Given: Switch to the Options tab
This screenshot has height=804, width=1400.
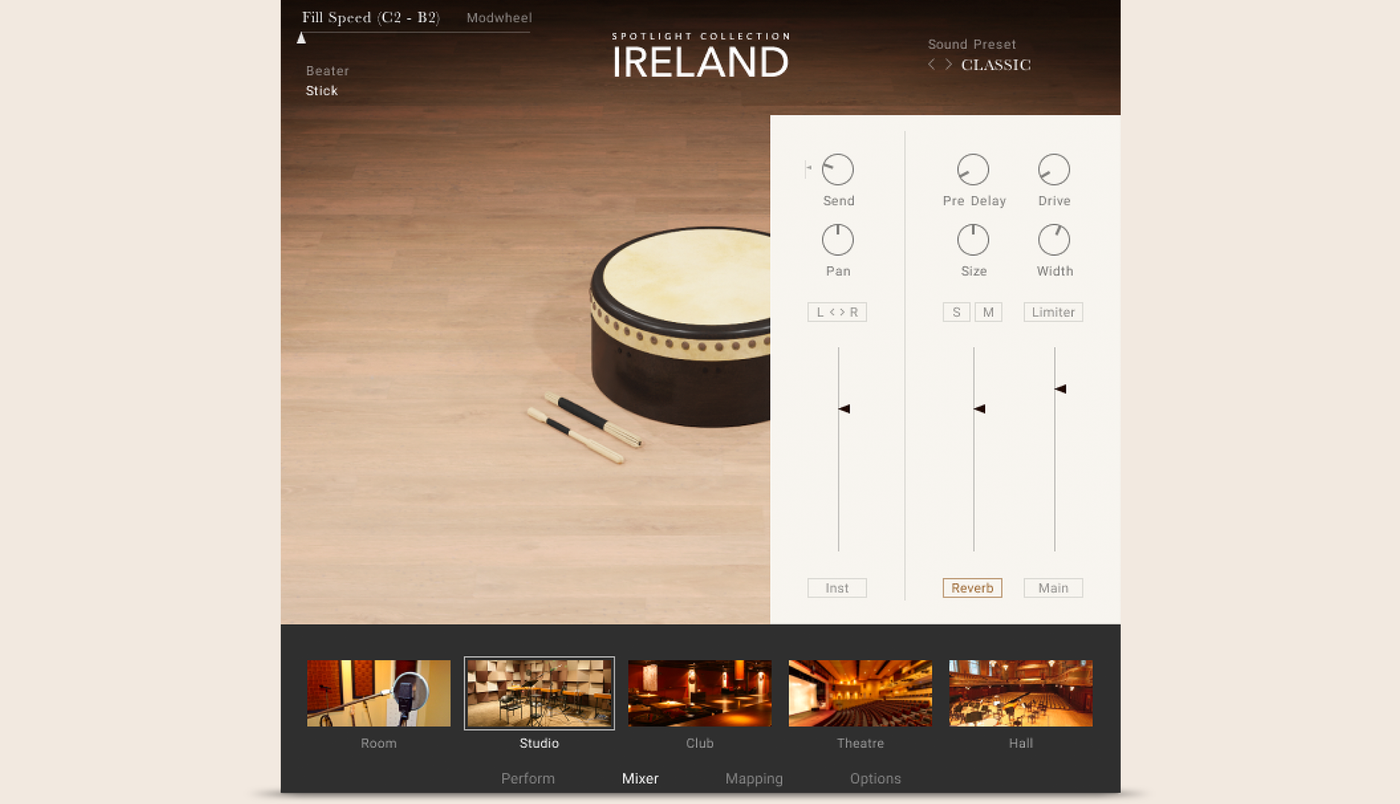Looking at the screenshot, I should pos(875,779).
